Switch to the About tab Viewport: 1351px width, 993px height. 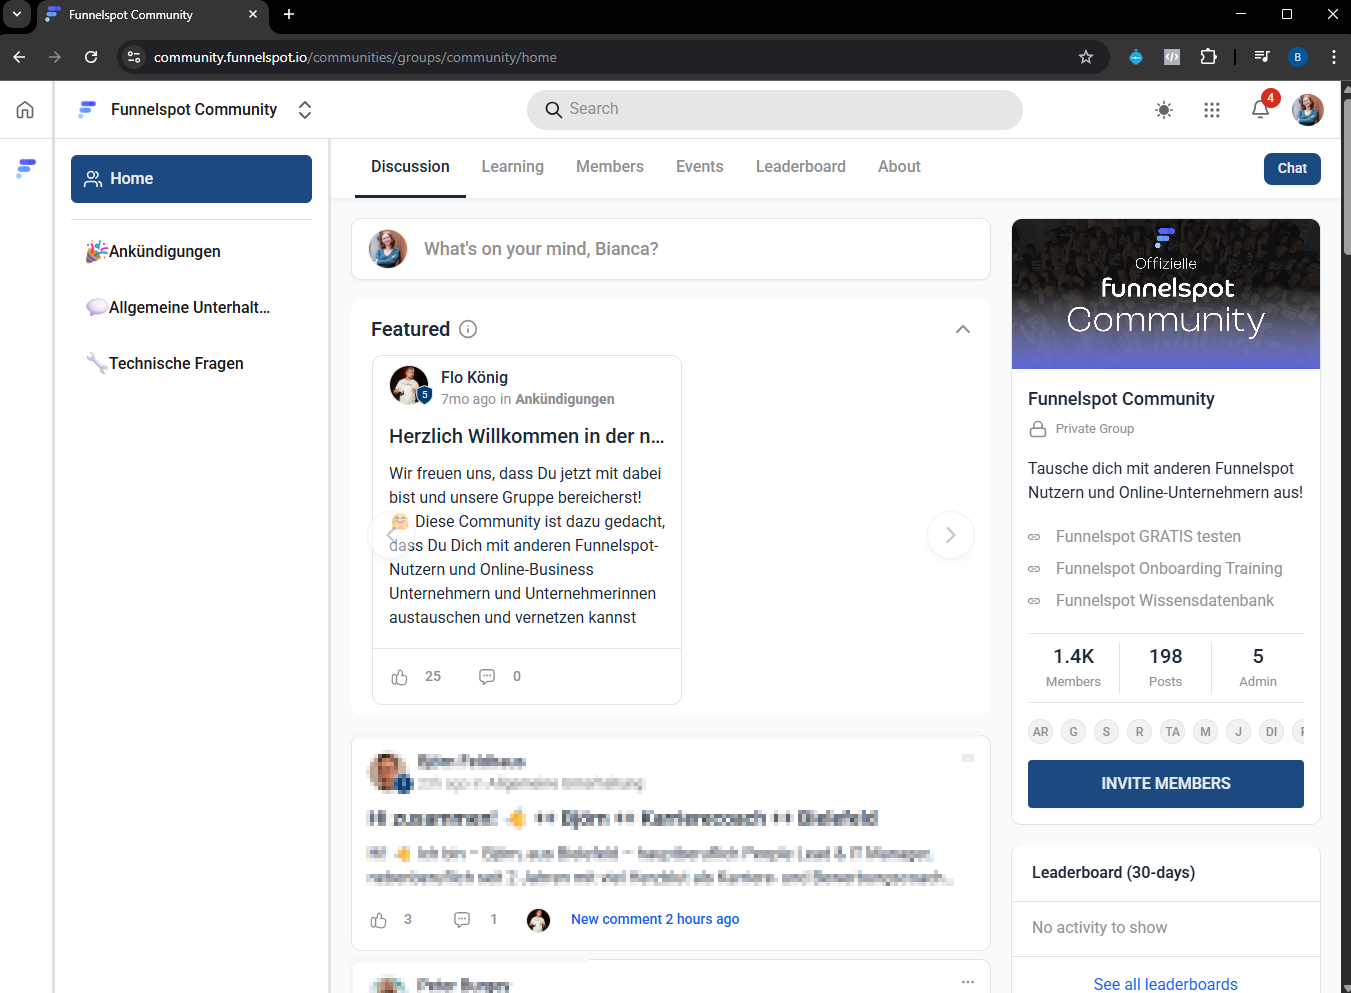coord(899,167)
